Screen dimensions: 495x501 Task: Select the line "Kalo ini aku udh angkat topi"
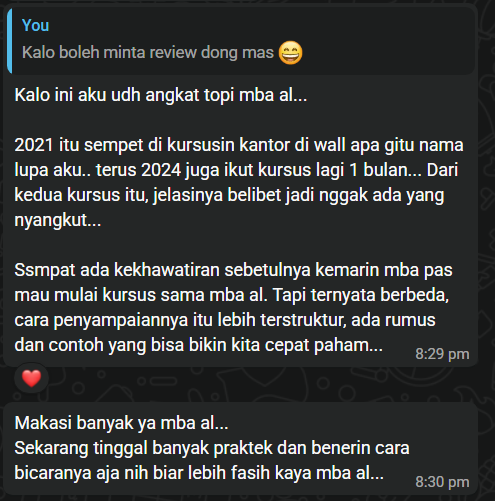click(161, 95)
